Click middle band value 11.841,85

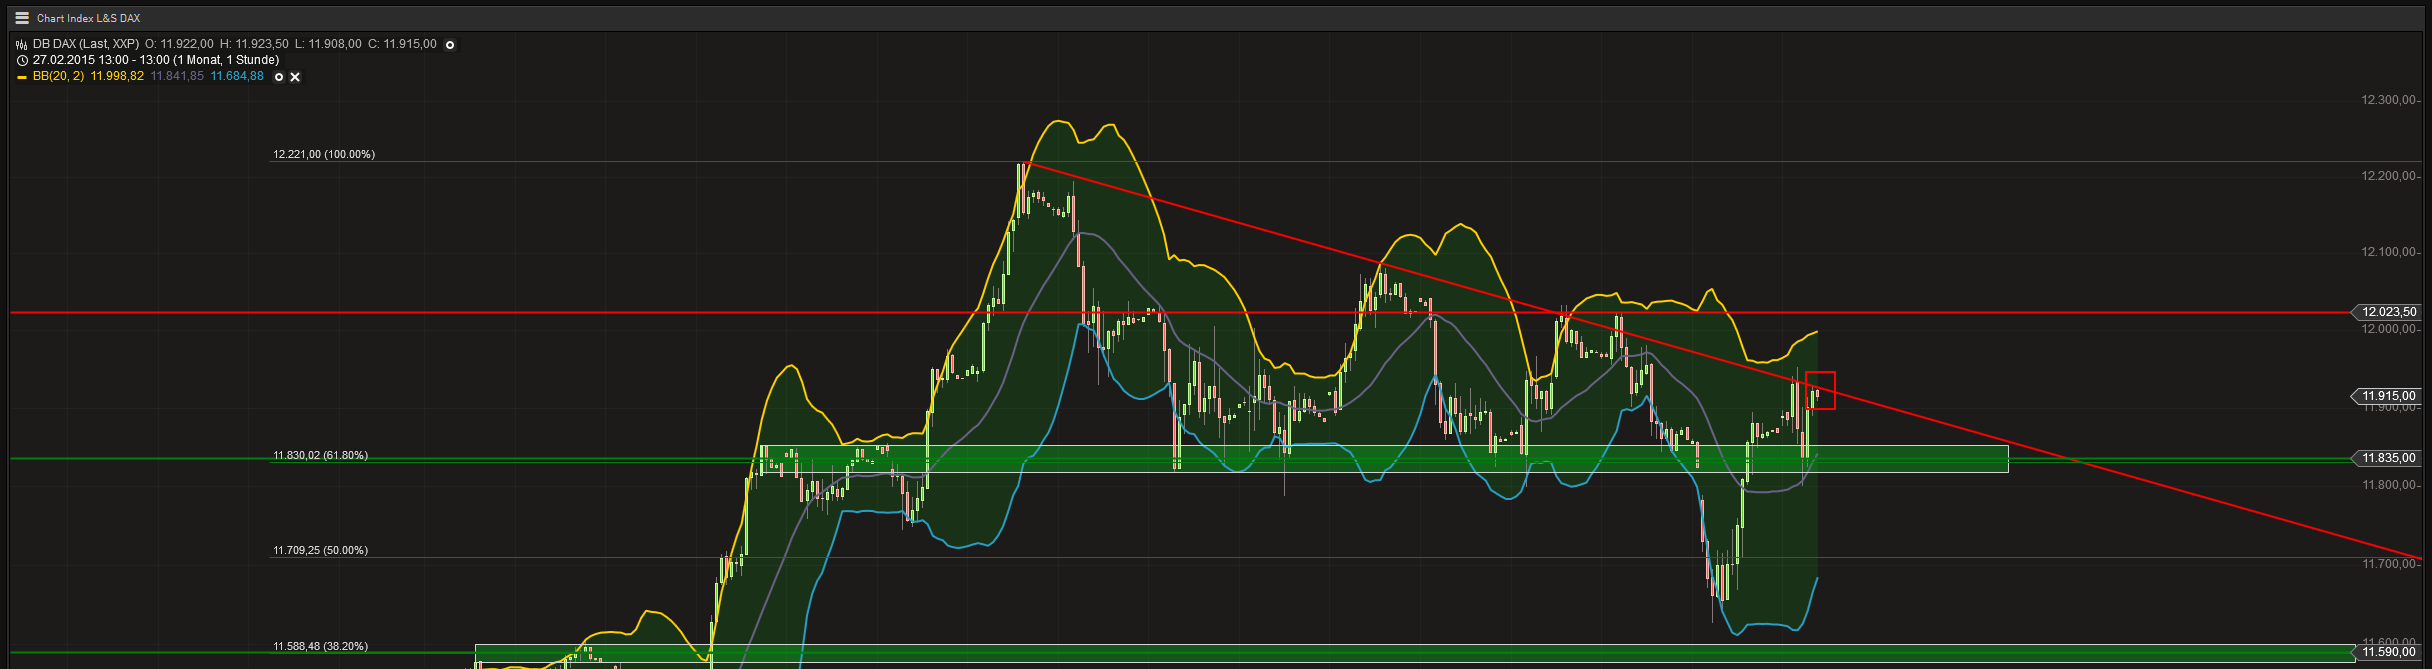[x=177, y=76]
